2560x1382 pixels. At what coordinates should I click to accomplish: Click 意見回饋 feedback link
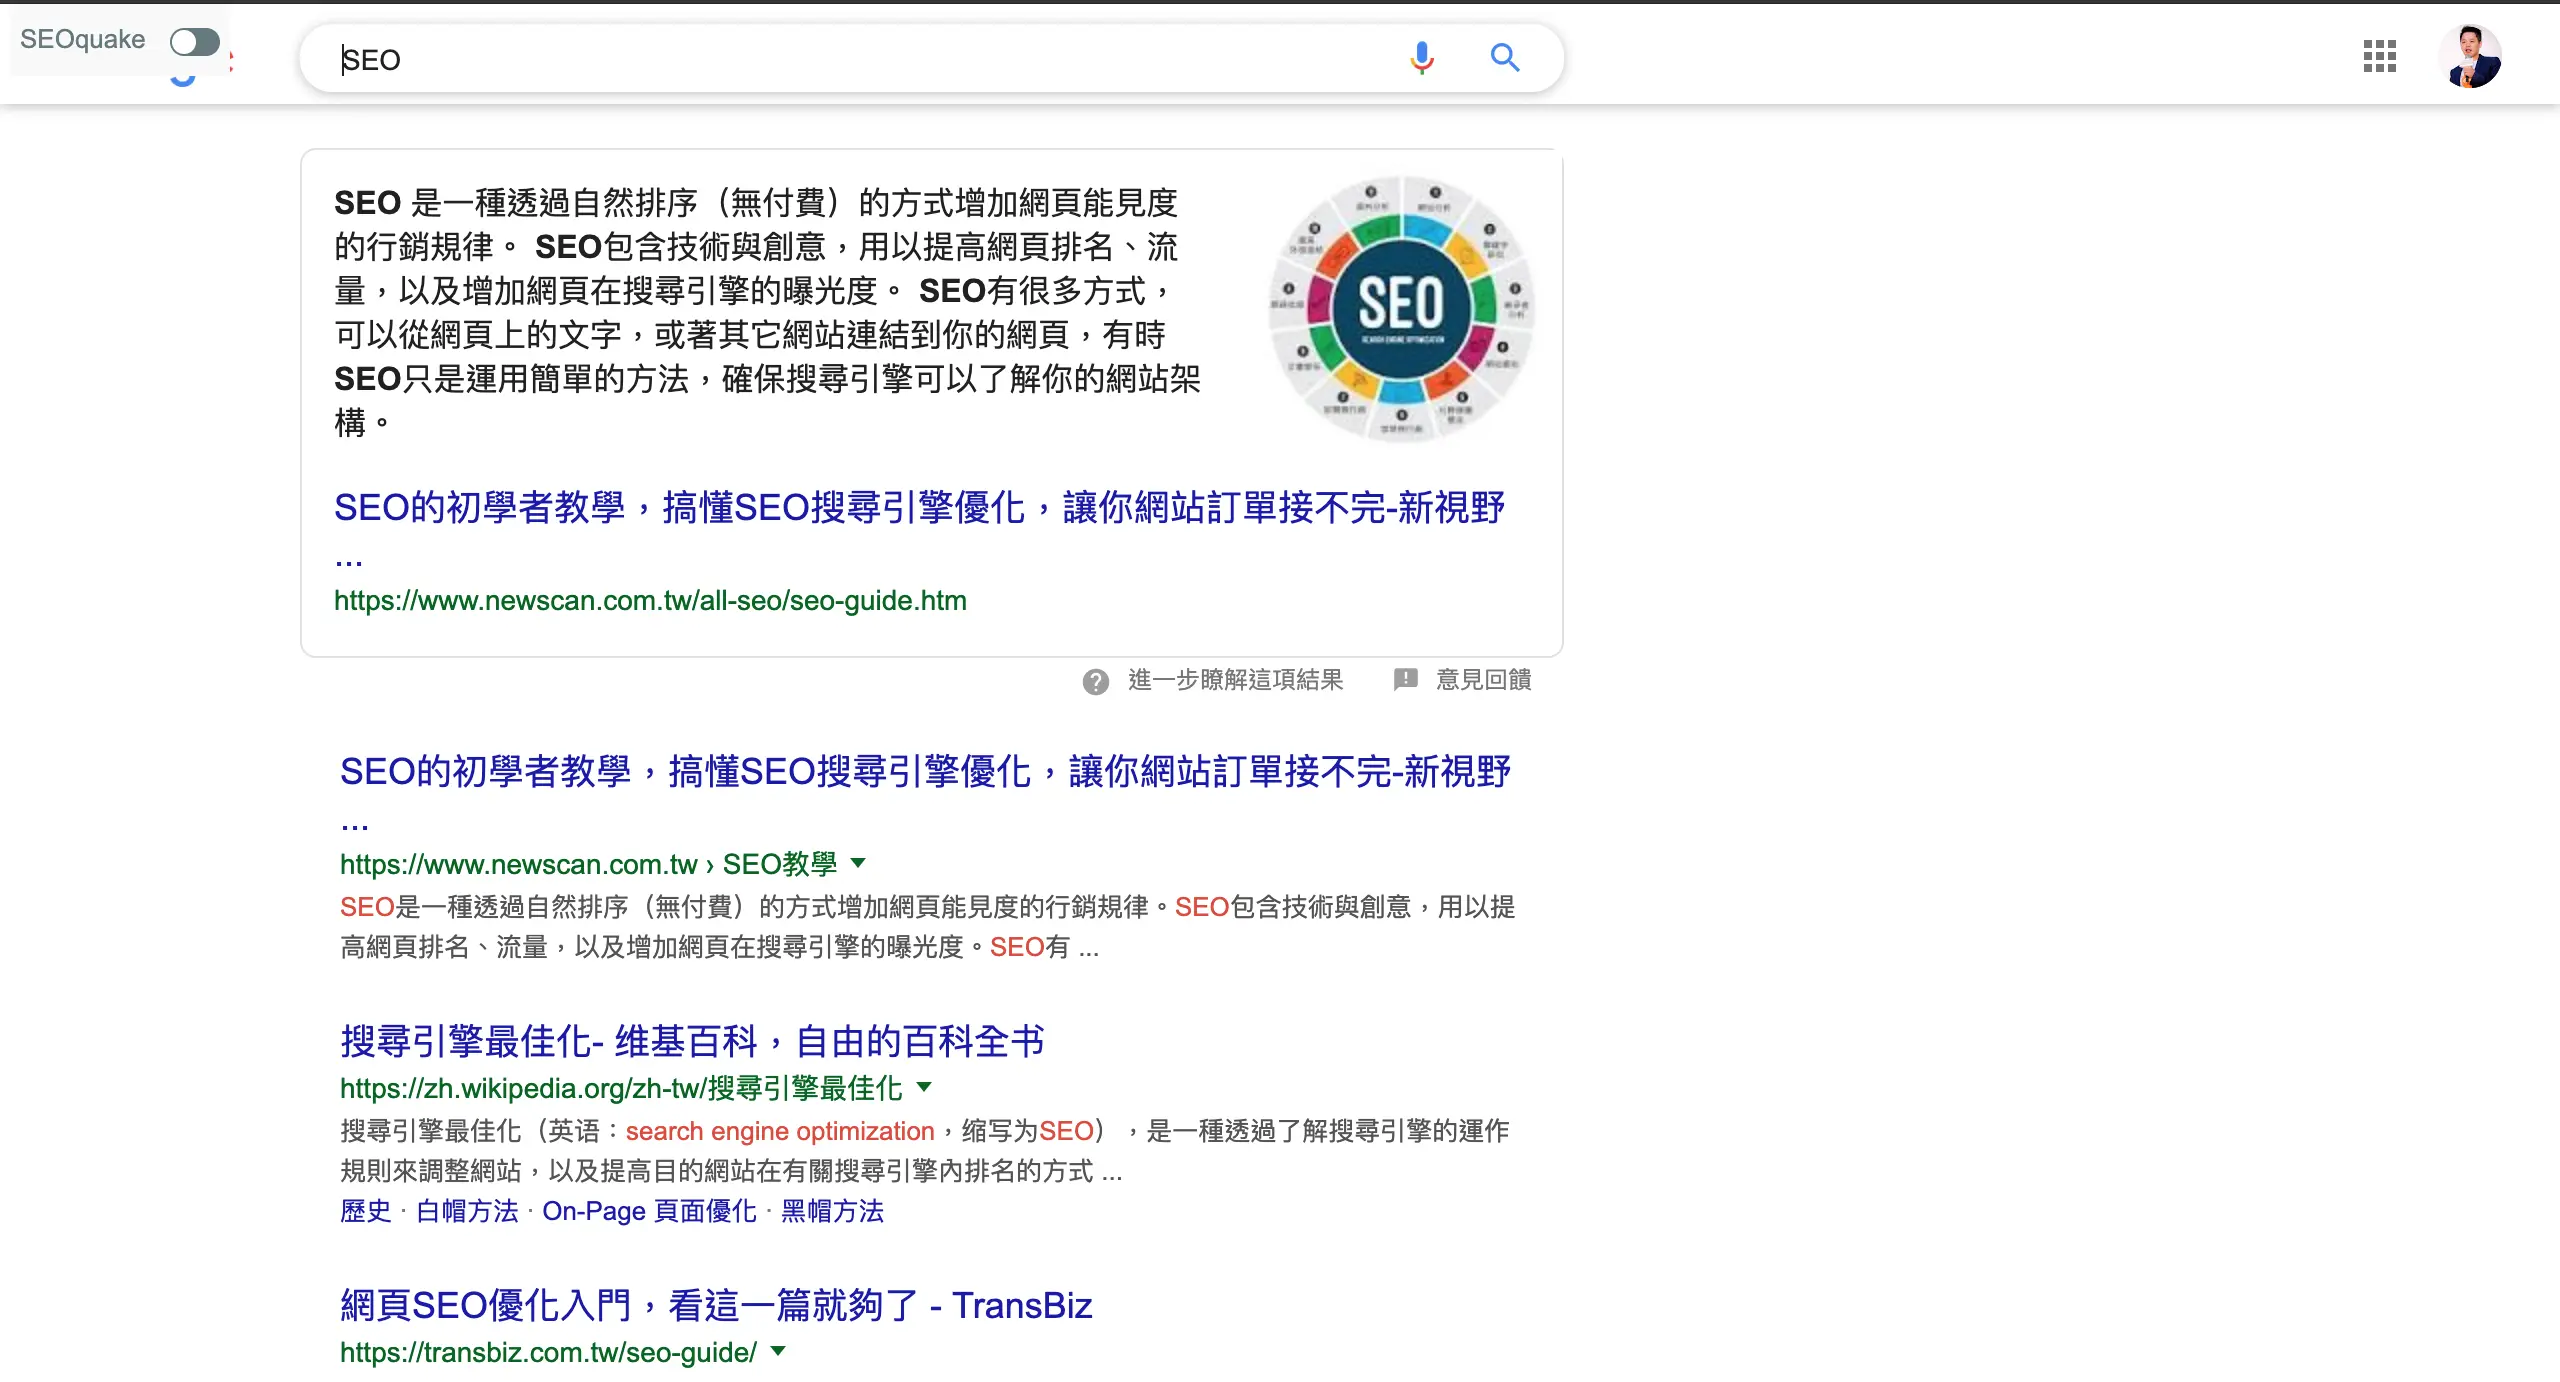[x=1483, y=680]
